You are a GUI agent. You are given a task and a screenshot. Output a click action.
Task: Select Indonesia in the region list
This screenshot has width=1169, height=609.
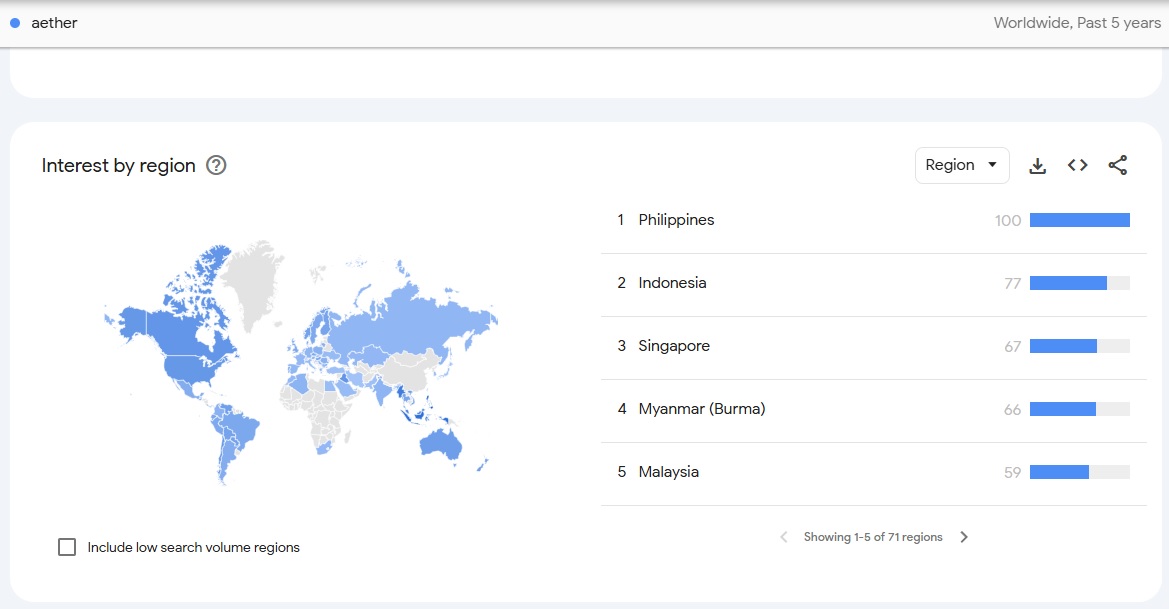(672, 283)
